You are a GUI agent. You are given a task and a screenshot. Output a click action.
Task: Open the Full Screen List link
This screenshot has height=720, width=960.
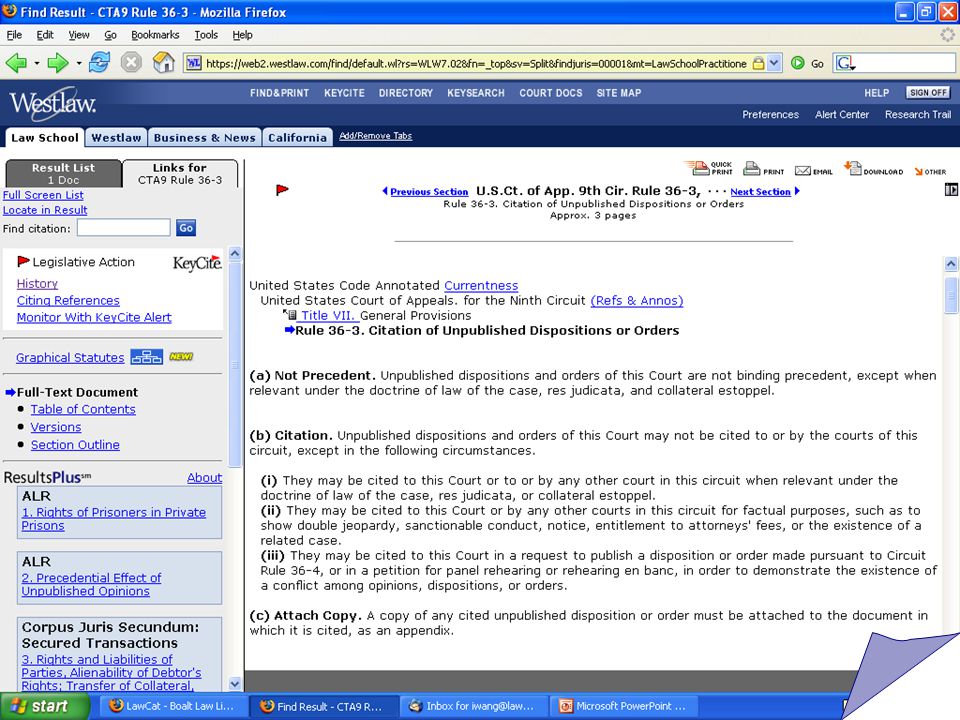tap(43, 195)
